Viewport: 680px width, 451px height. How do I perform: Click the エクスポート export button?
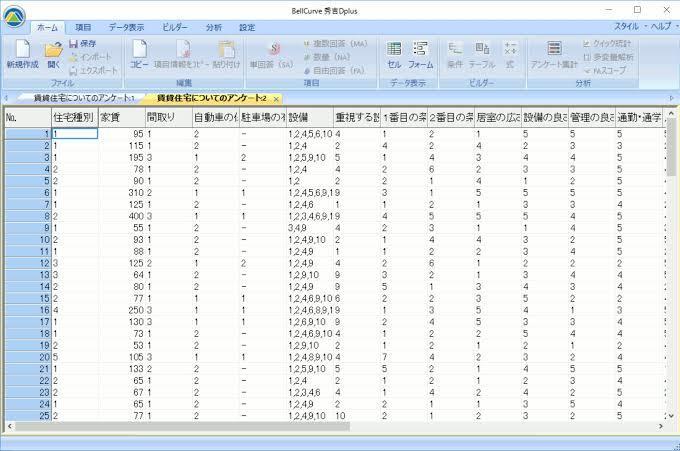[x=93, y=70]
